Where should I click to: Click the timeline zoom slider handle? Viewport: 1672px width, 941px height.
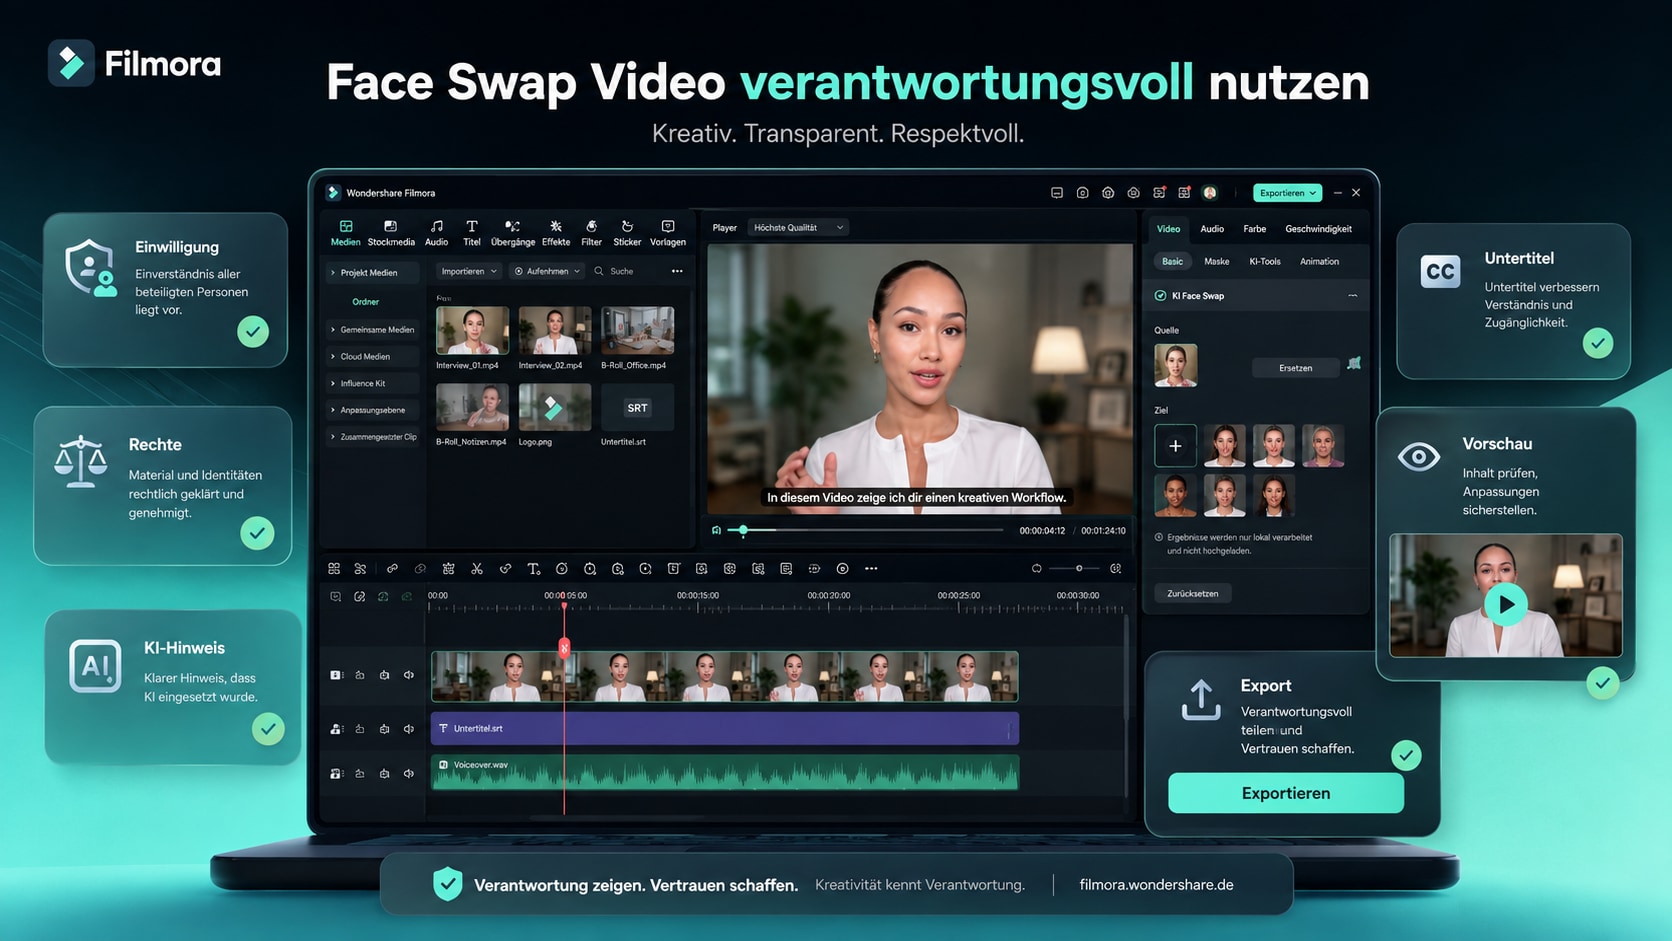click(1078, 568)
